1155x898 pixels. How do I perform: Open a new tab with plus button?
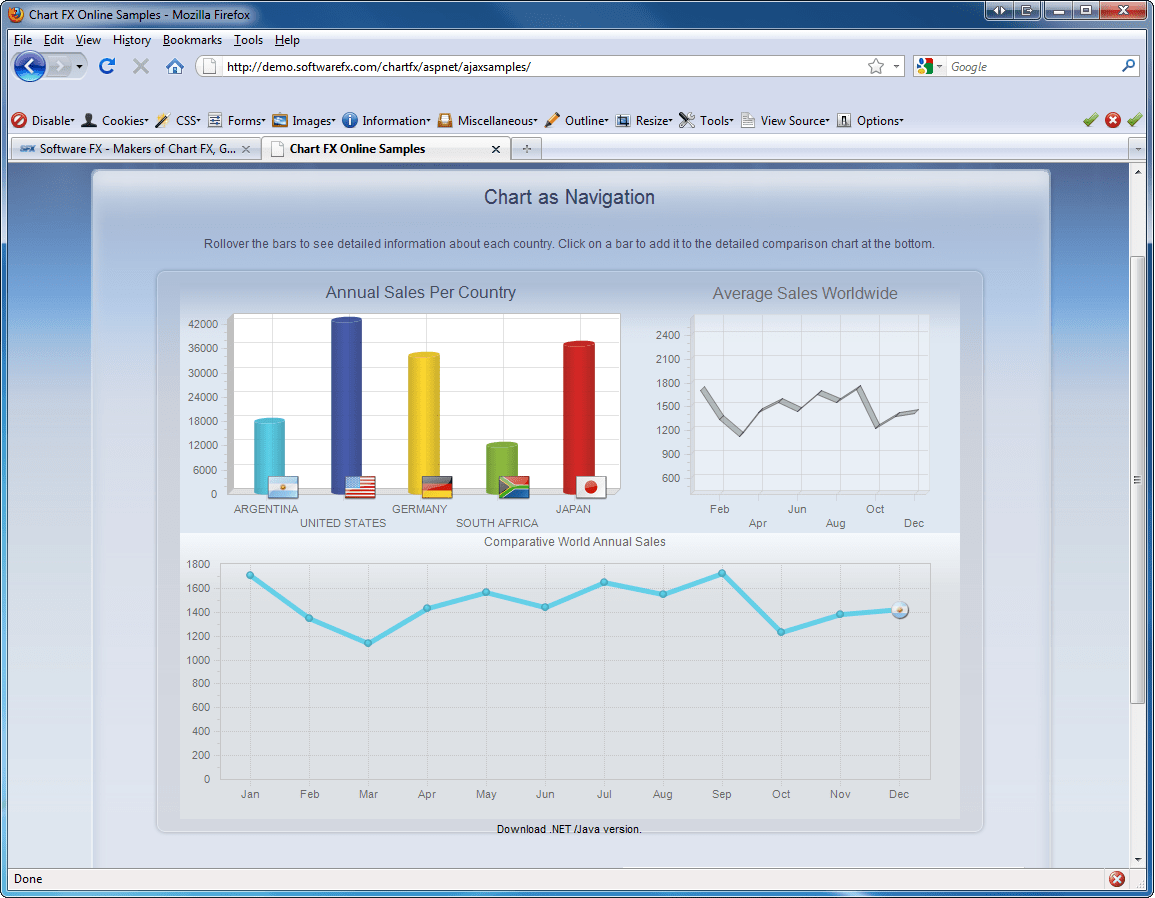[527, 149]
